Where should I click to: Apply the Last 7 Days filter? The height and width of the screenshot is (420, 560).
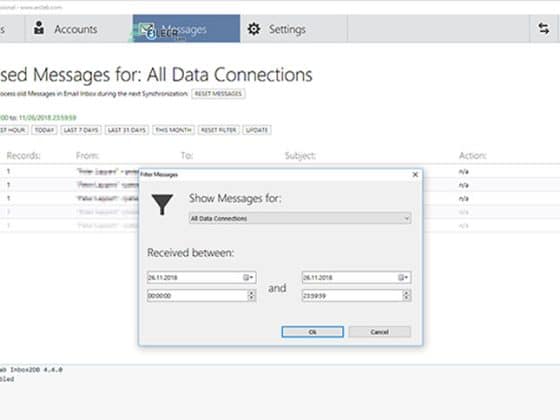[81, 130]
